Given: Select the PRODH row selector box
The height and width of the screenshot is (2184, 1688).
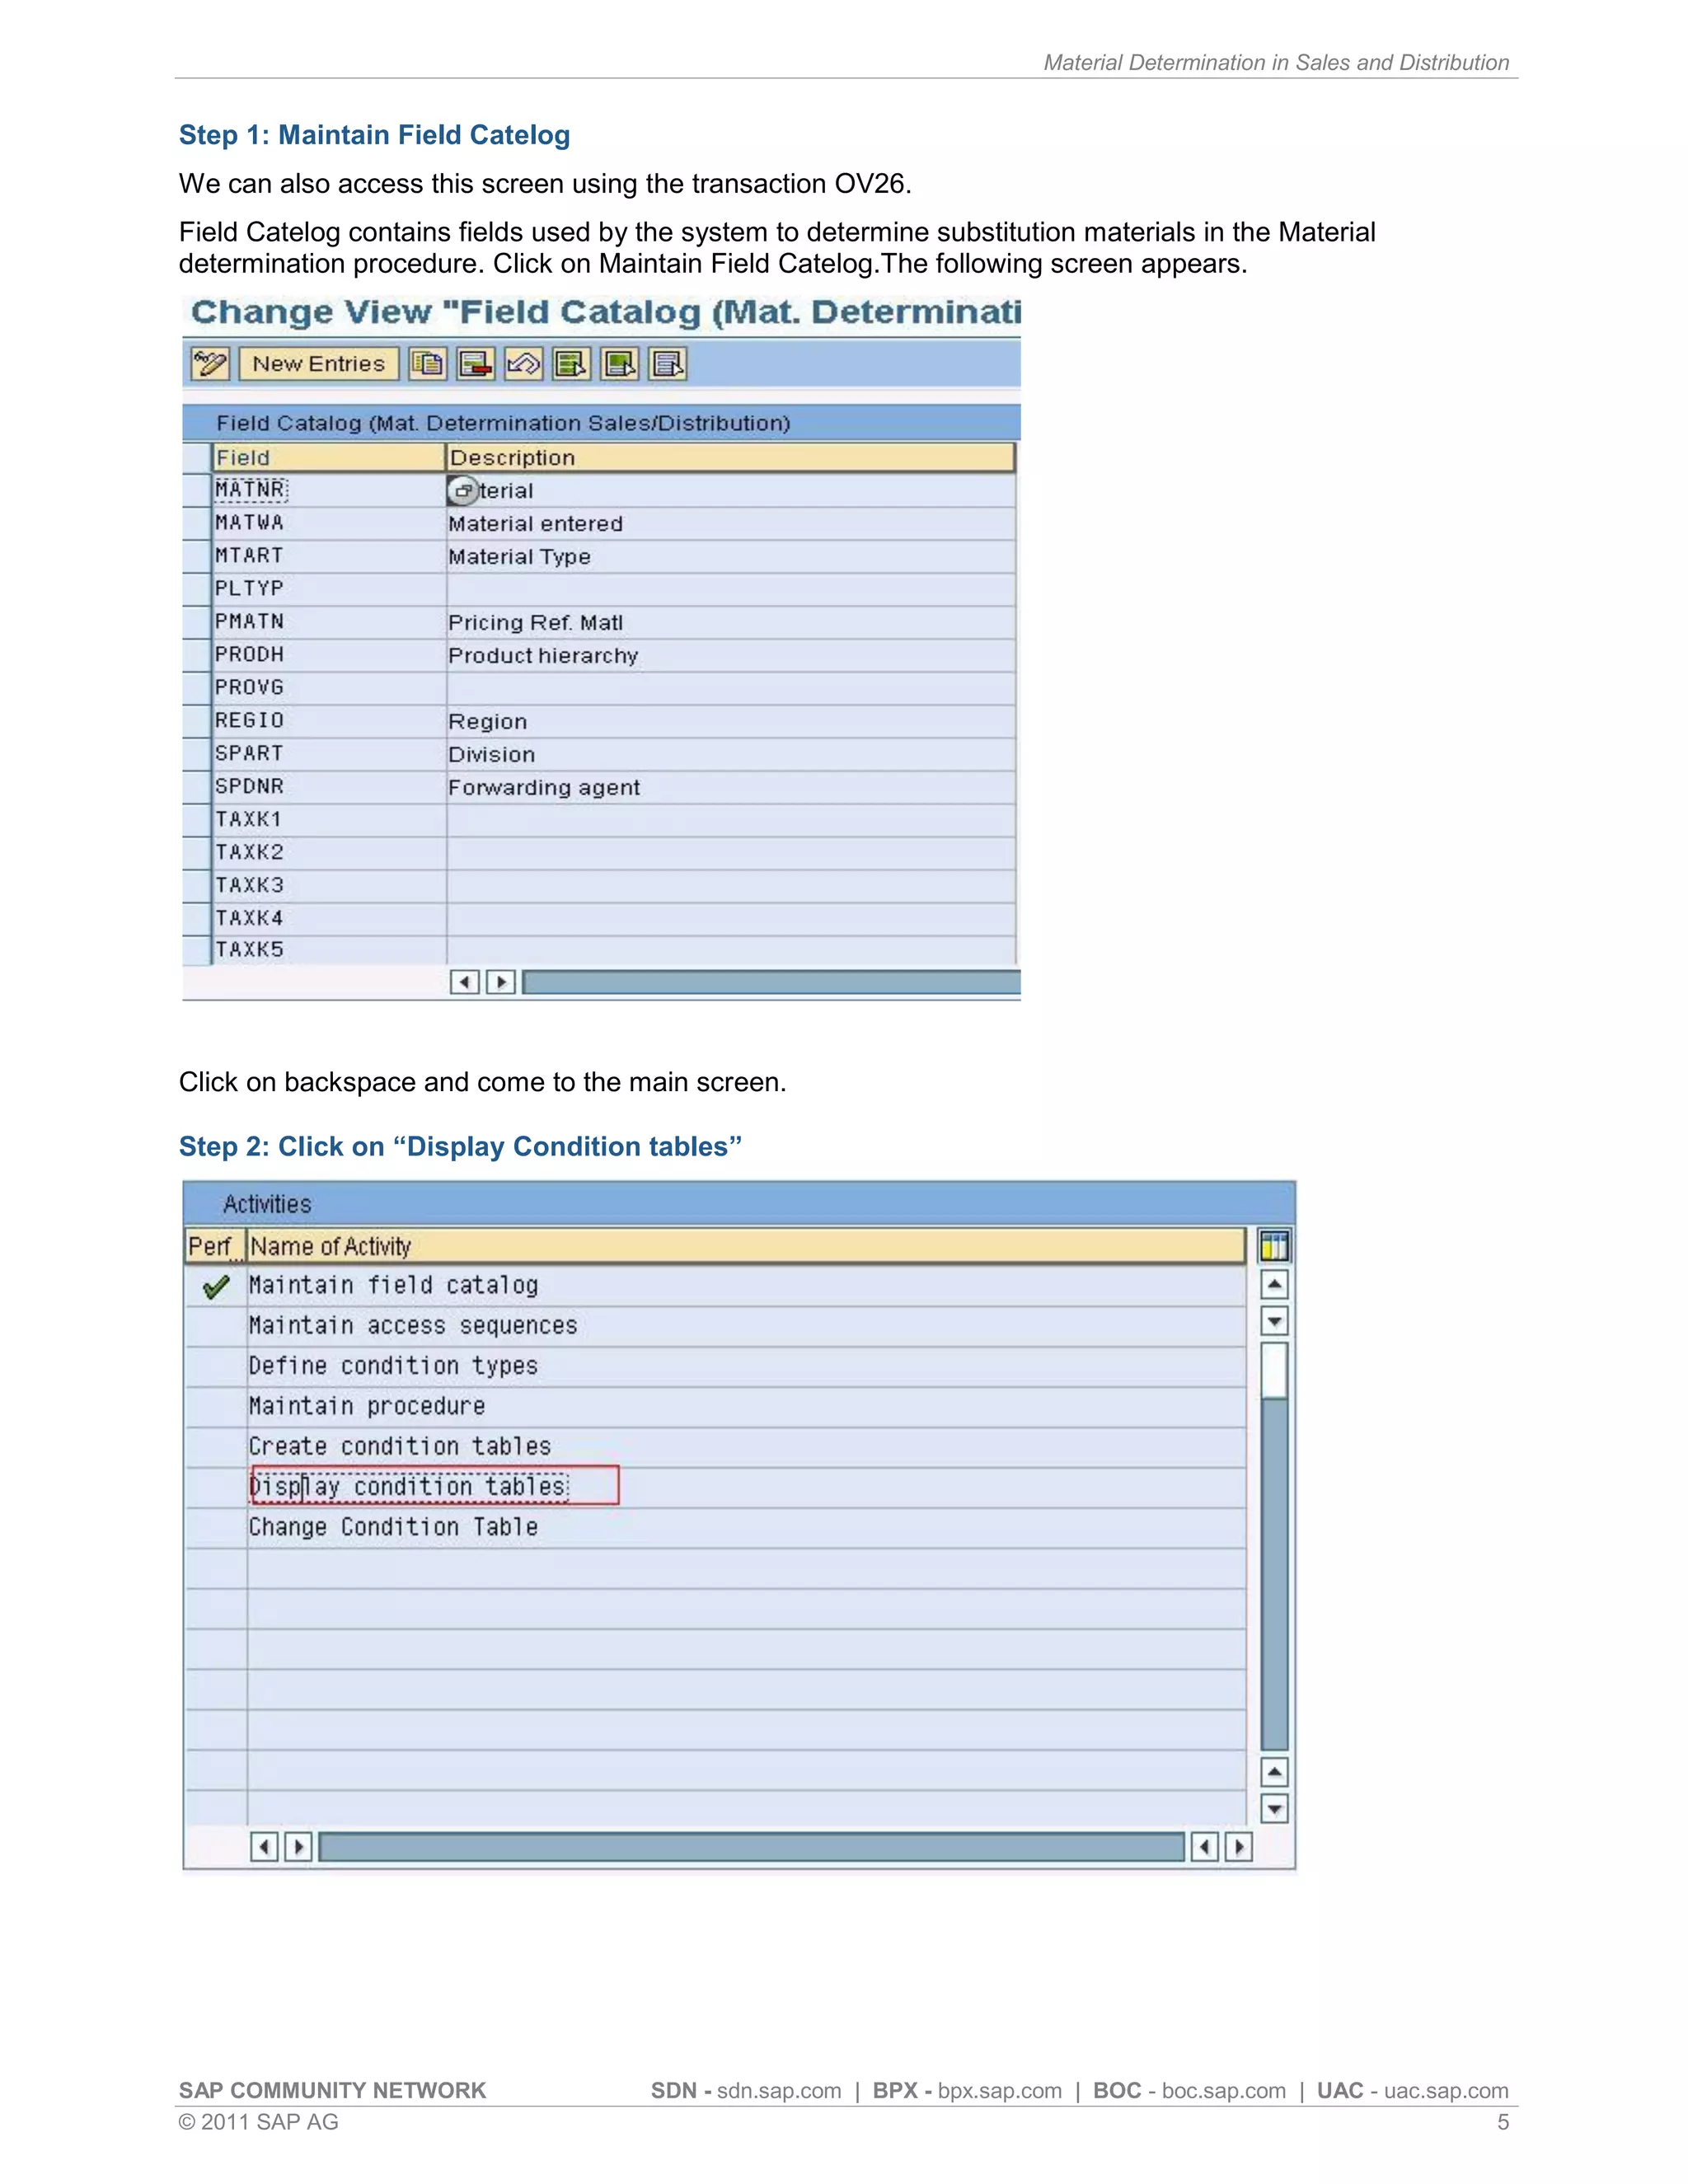Looking at the screenshot, I should click(x=197, y=655).
